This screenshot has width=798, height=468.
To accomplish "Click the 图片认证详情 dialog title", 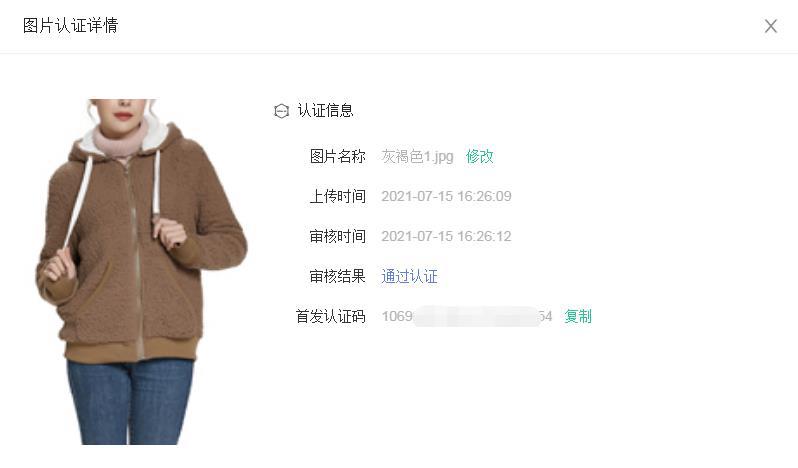I will (x=71, y=25).
